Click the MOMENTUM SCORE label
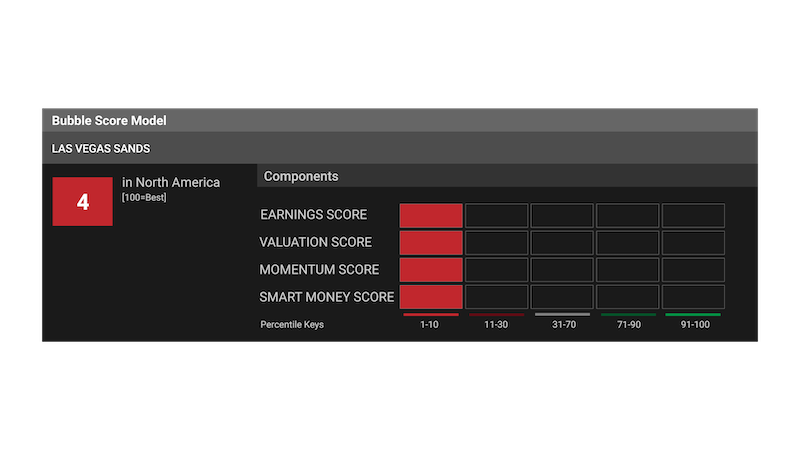The width and height of the screenshot is (800, 450). coord(319,270)
